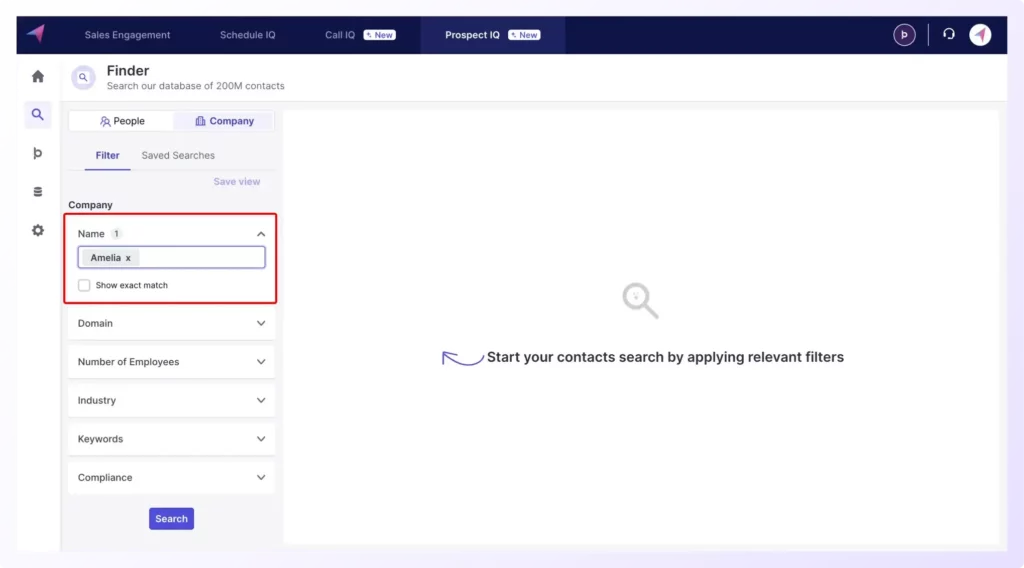This screenshot has width=1024, height=568.
Task: Open settings gear in left sidebar
Action: pyautogui.click(x=38, y=230)
